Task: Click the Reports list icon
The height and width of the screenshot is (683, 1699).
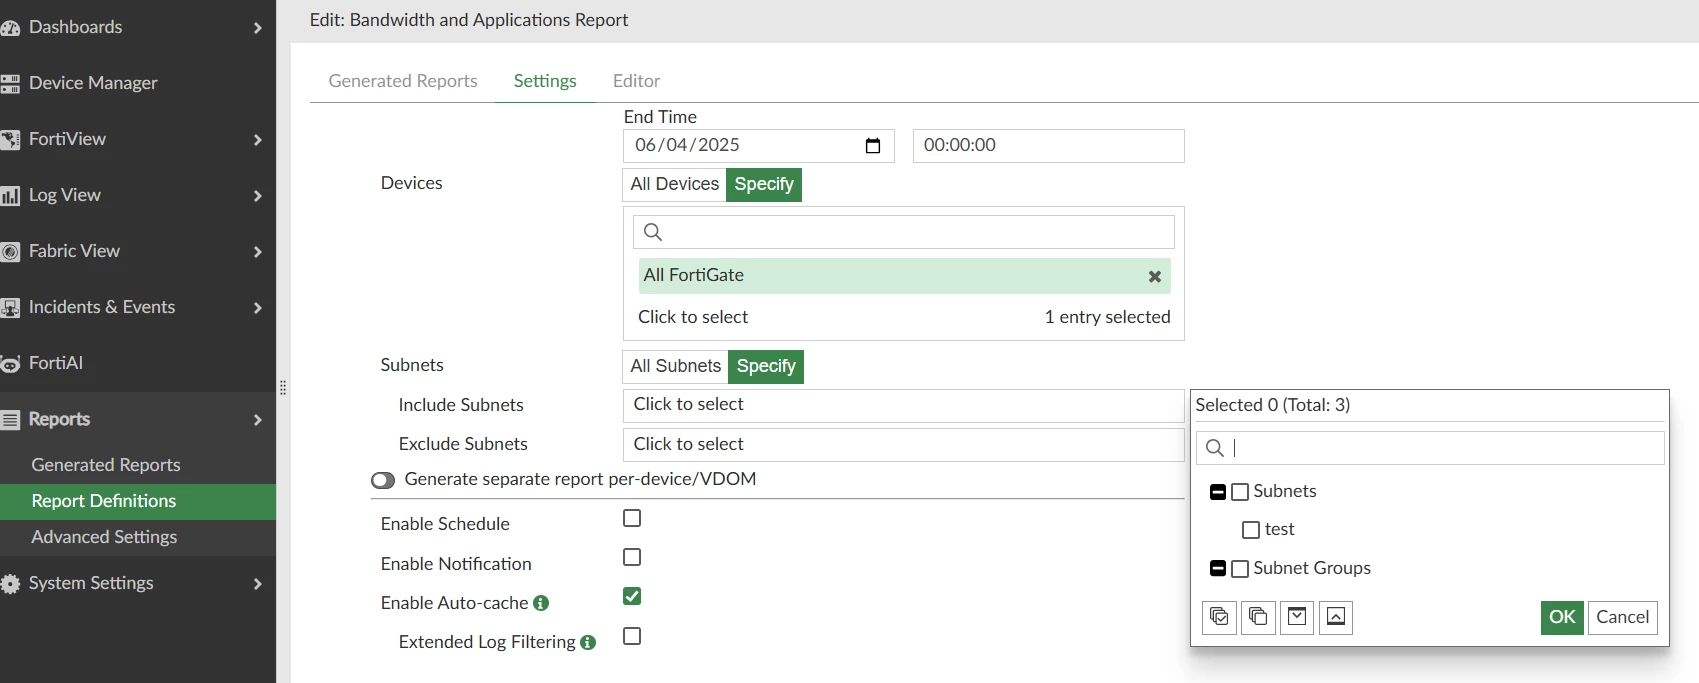Action: [x=10, y=420]
